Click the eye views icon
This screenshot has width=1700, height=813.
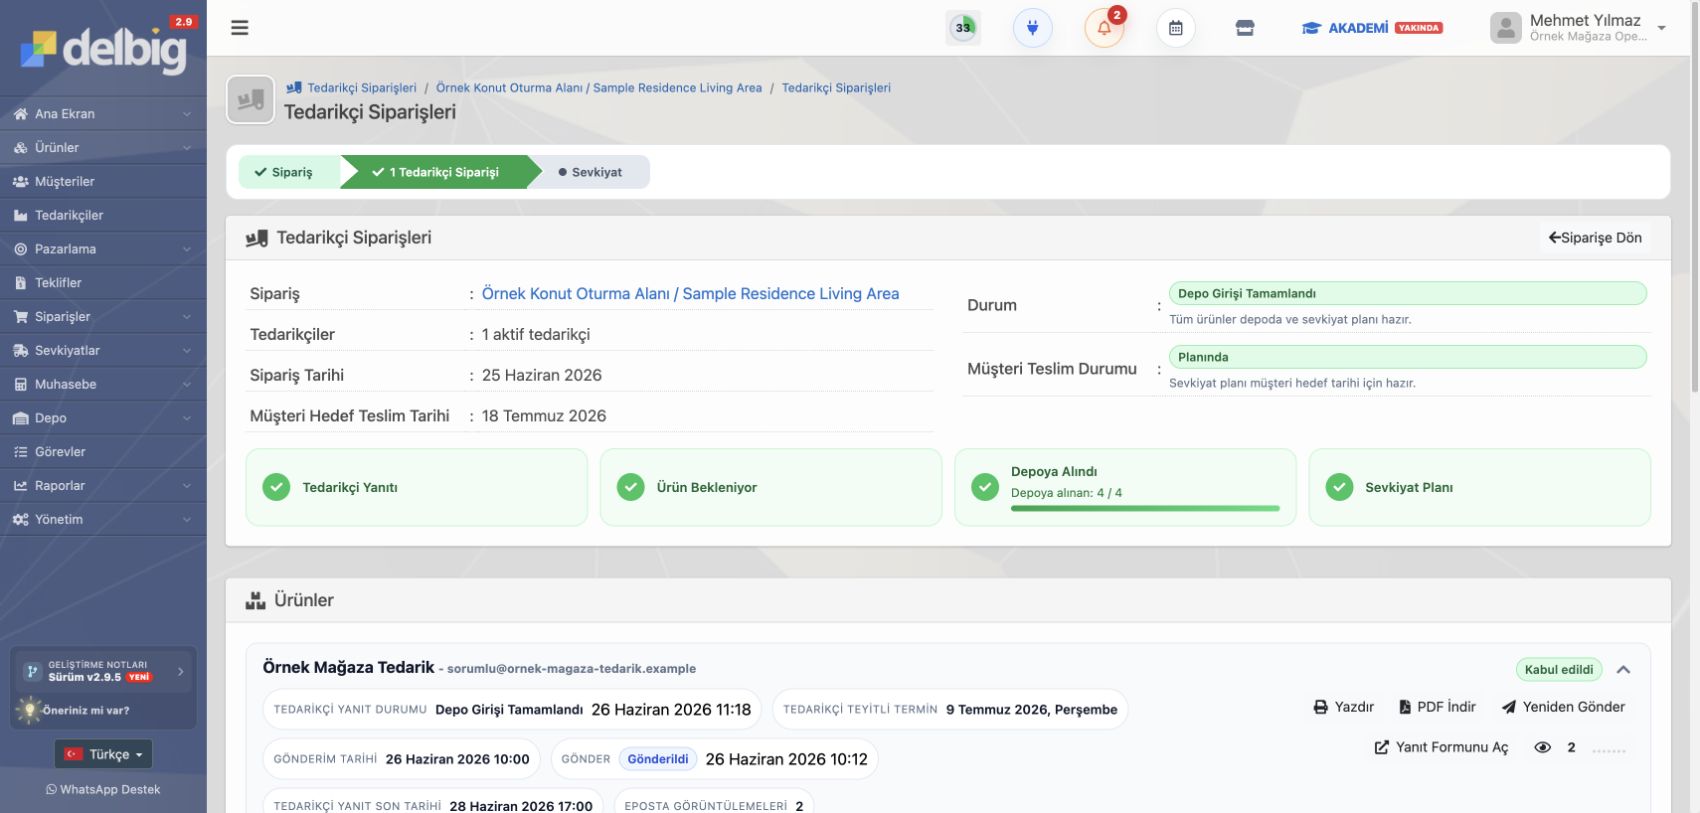[x=1543, y=747]
